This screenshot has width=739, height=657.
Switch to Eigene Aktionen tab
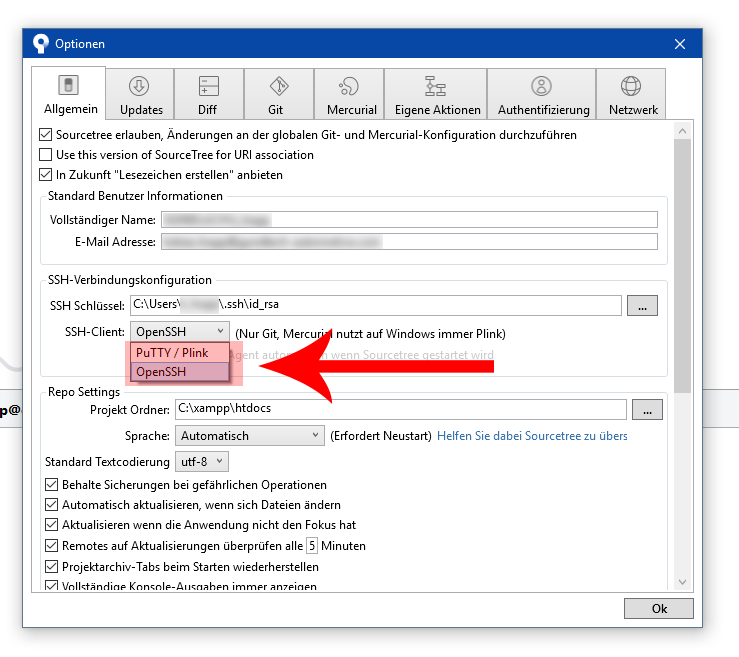click(435, 94)
